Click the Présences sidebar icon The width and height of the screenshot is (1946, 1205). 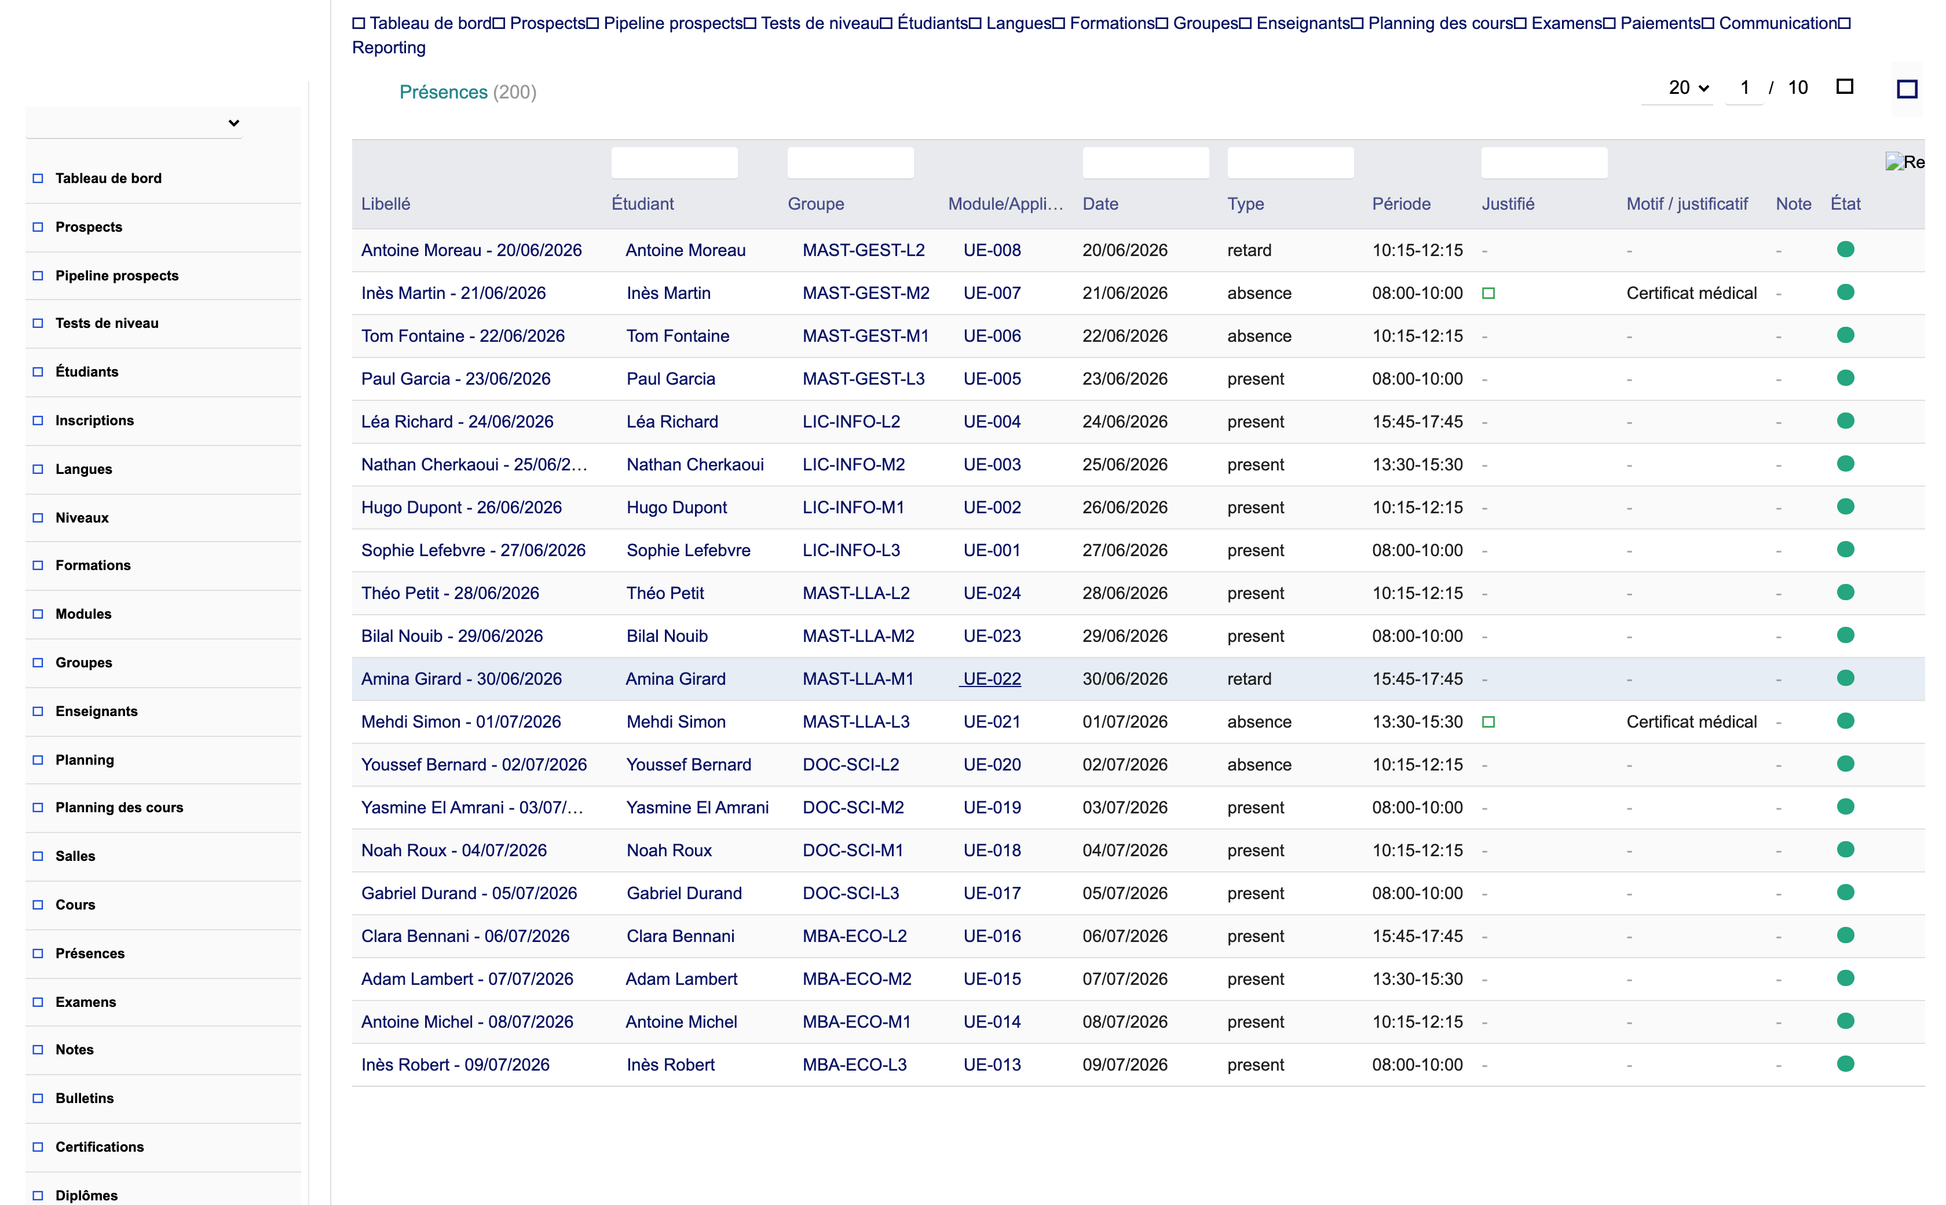[38, 954]
